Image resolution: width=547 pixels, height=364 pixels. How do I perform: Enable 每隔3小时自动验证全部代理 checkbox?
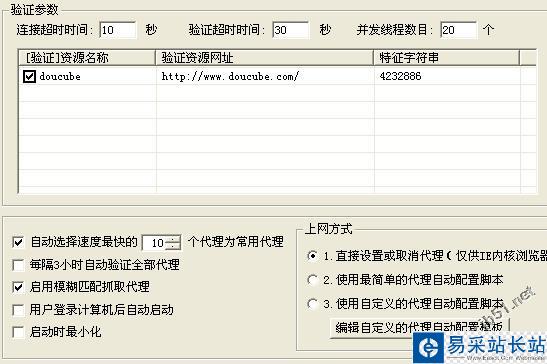18,265
